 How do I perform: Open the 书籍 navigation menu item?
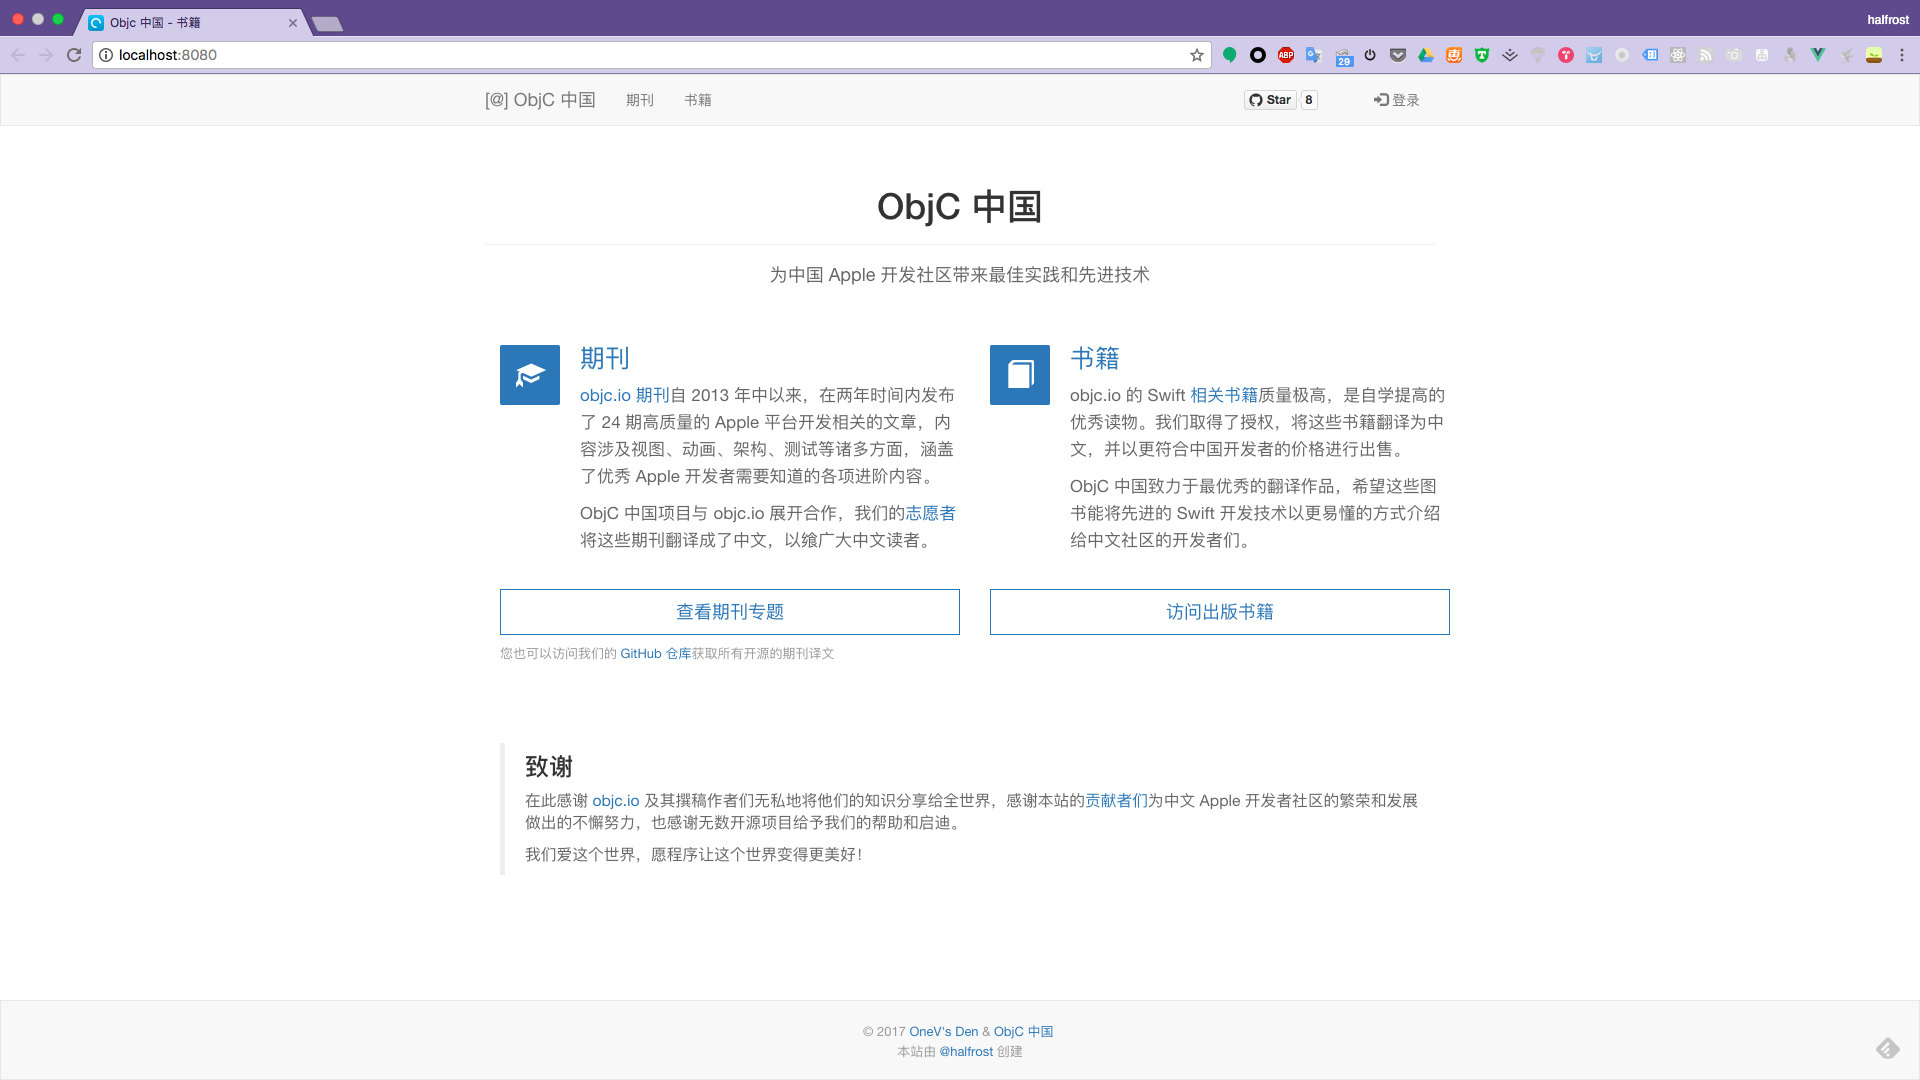pos(698,100)
